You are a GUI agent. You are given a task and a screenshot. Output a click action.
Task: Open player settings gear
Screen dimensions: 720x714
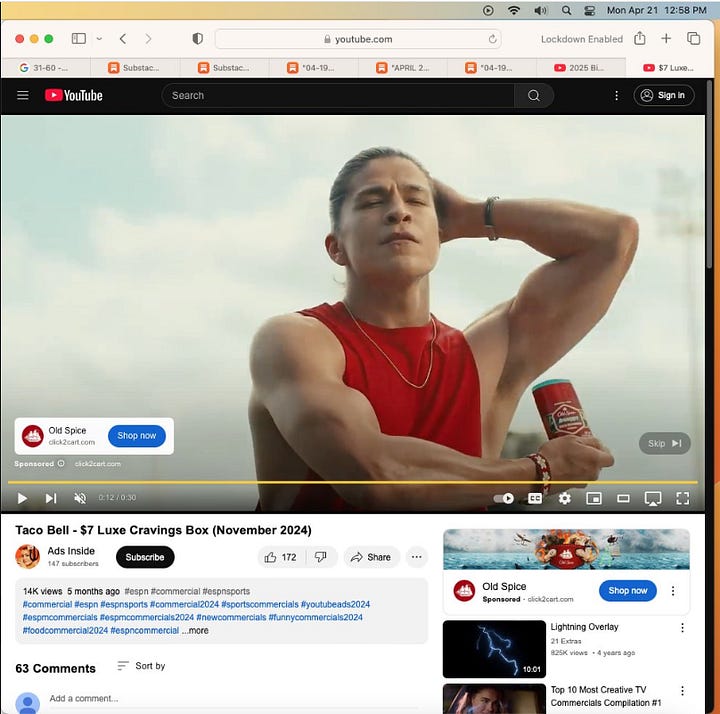coord(564,498)
